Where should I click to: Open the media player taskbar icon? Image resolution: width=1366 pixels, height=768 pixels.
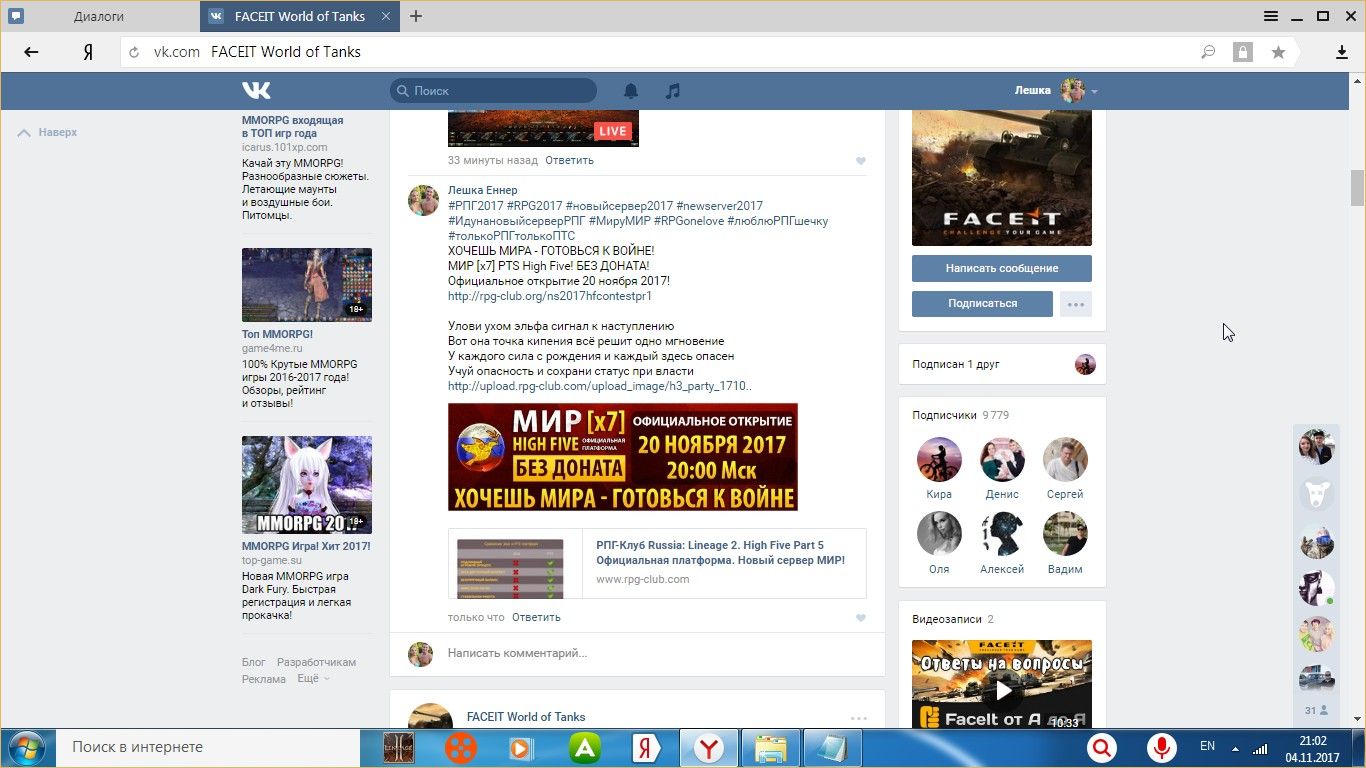coord(520,748)
